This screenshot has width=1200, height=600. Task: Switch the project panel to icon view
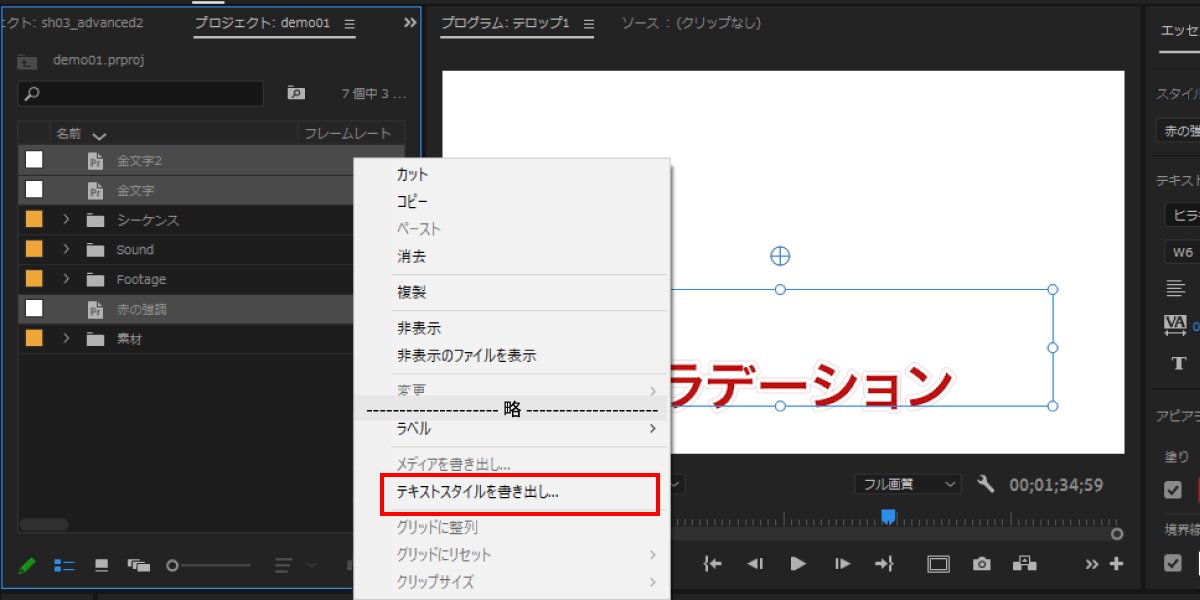tap(101, 565)
